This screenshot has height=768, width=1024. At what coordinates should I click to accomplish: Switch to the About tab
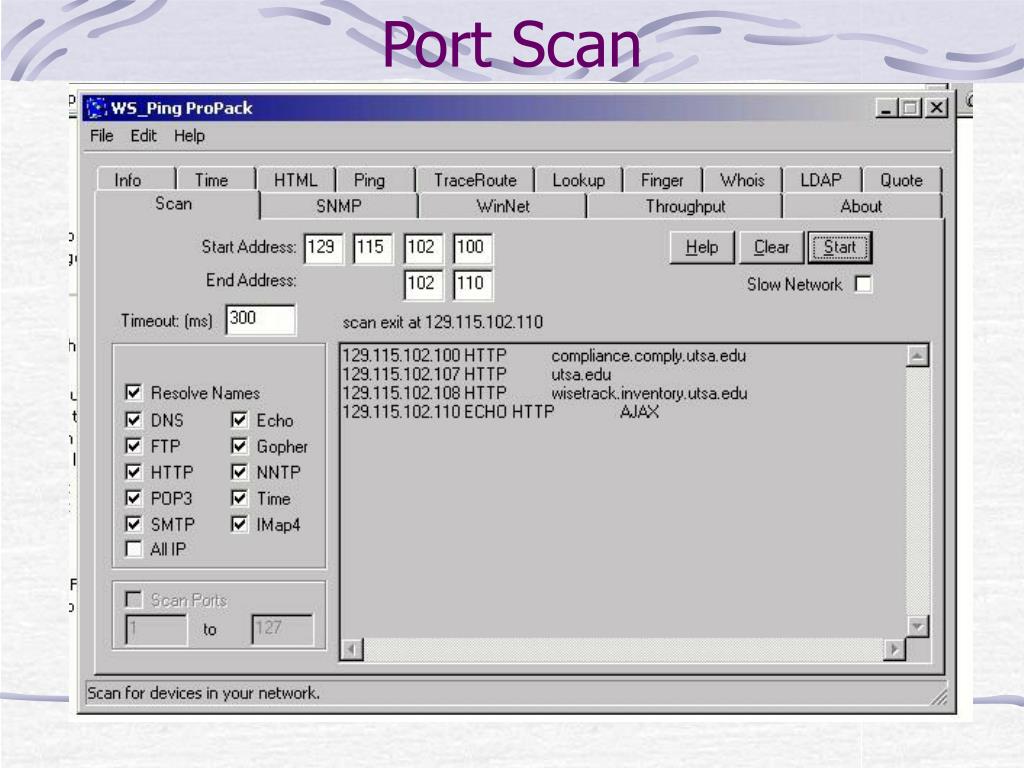861,206
